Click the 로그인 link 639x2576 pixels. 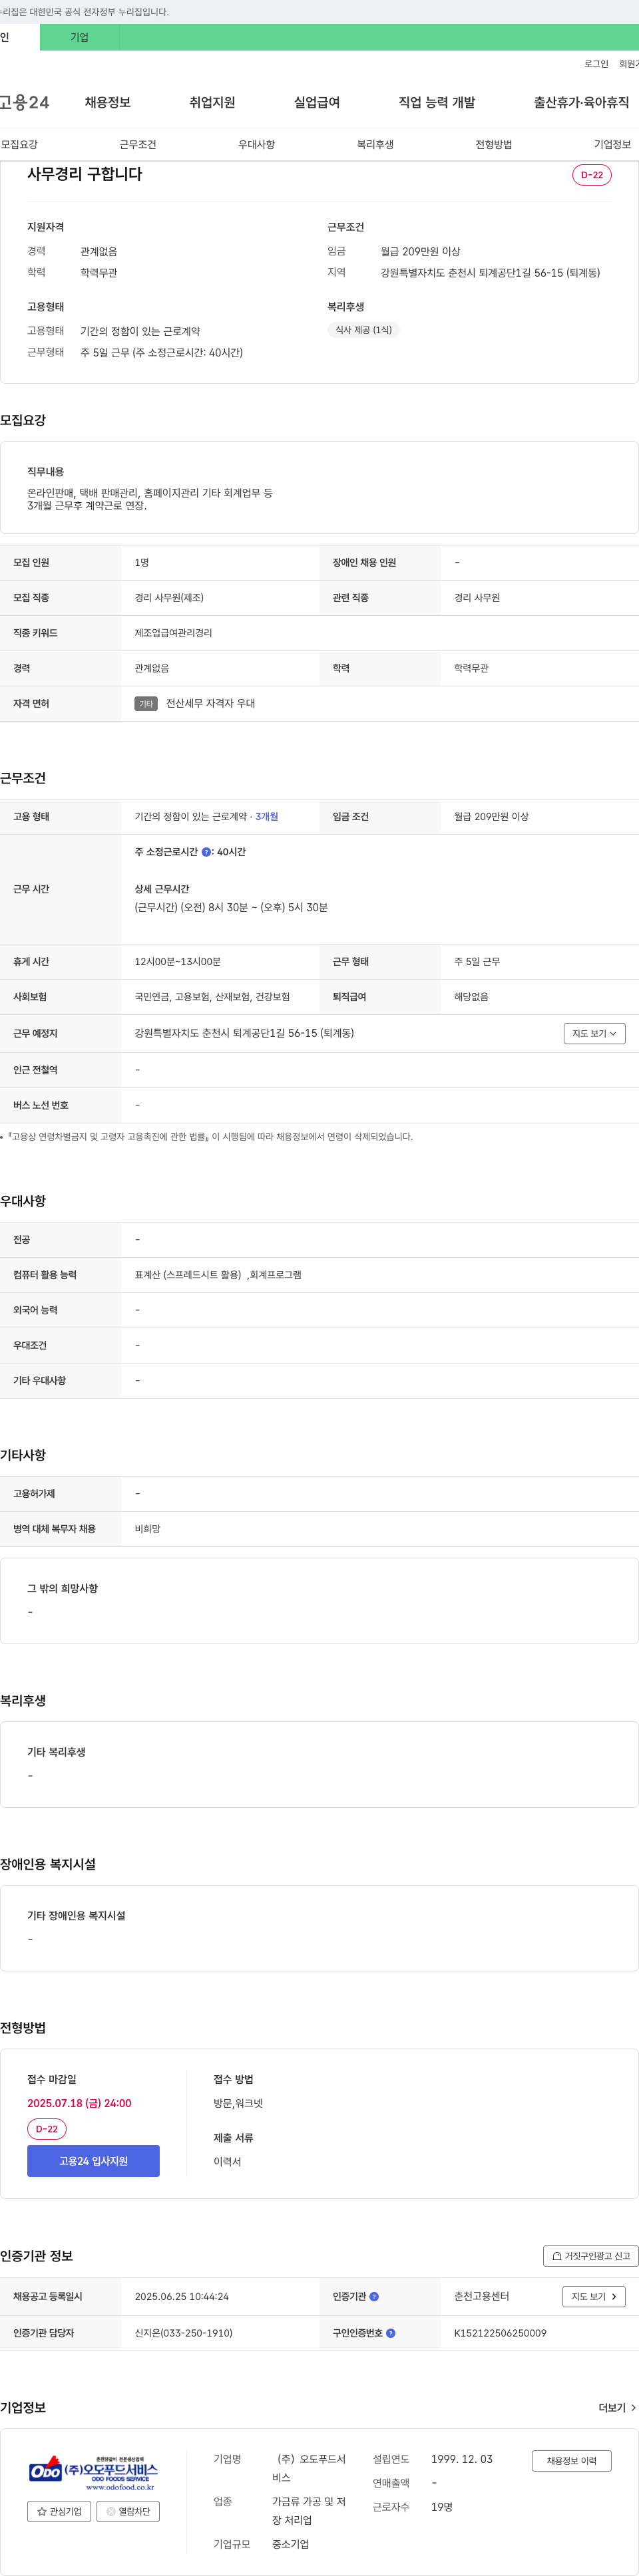pos(596,64)
